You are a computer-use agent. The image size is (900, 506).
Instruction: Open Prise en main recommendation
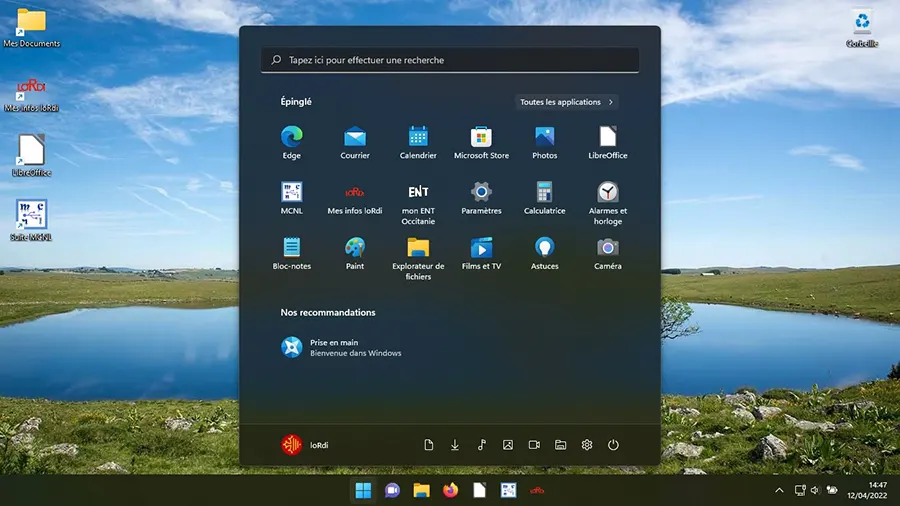342,347
